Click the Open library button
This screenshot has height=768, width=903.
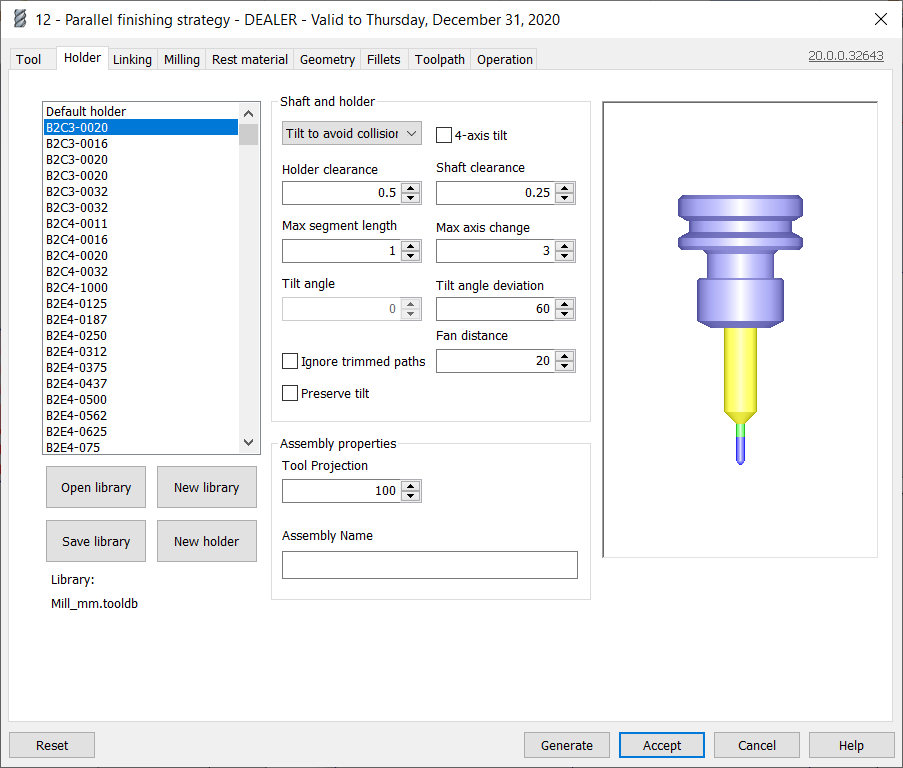pyautogui.click(x=96, y=487)
